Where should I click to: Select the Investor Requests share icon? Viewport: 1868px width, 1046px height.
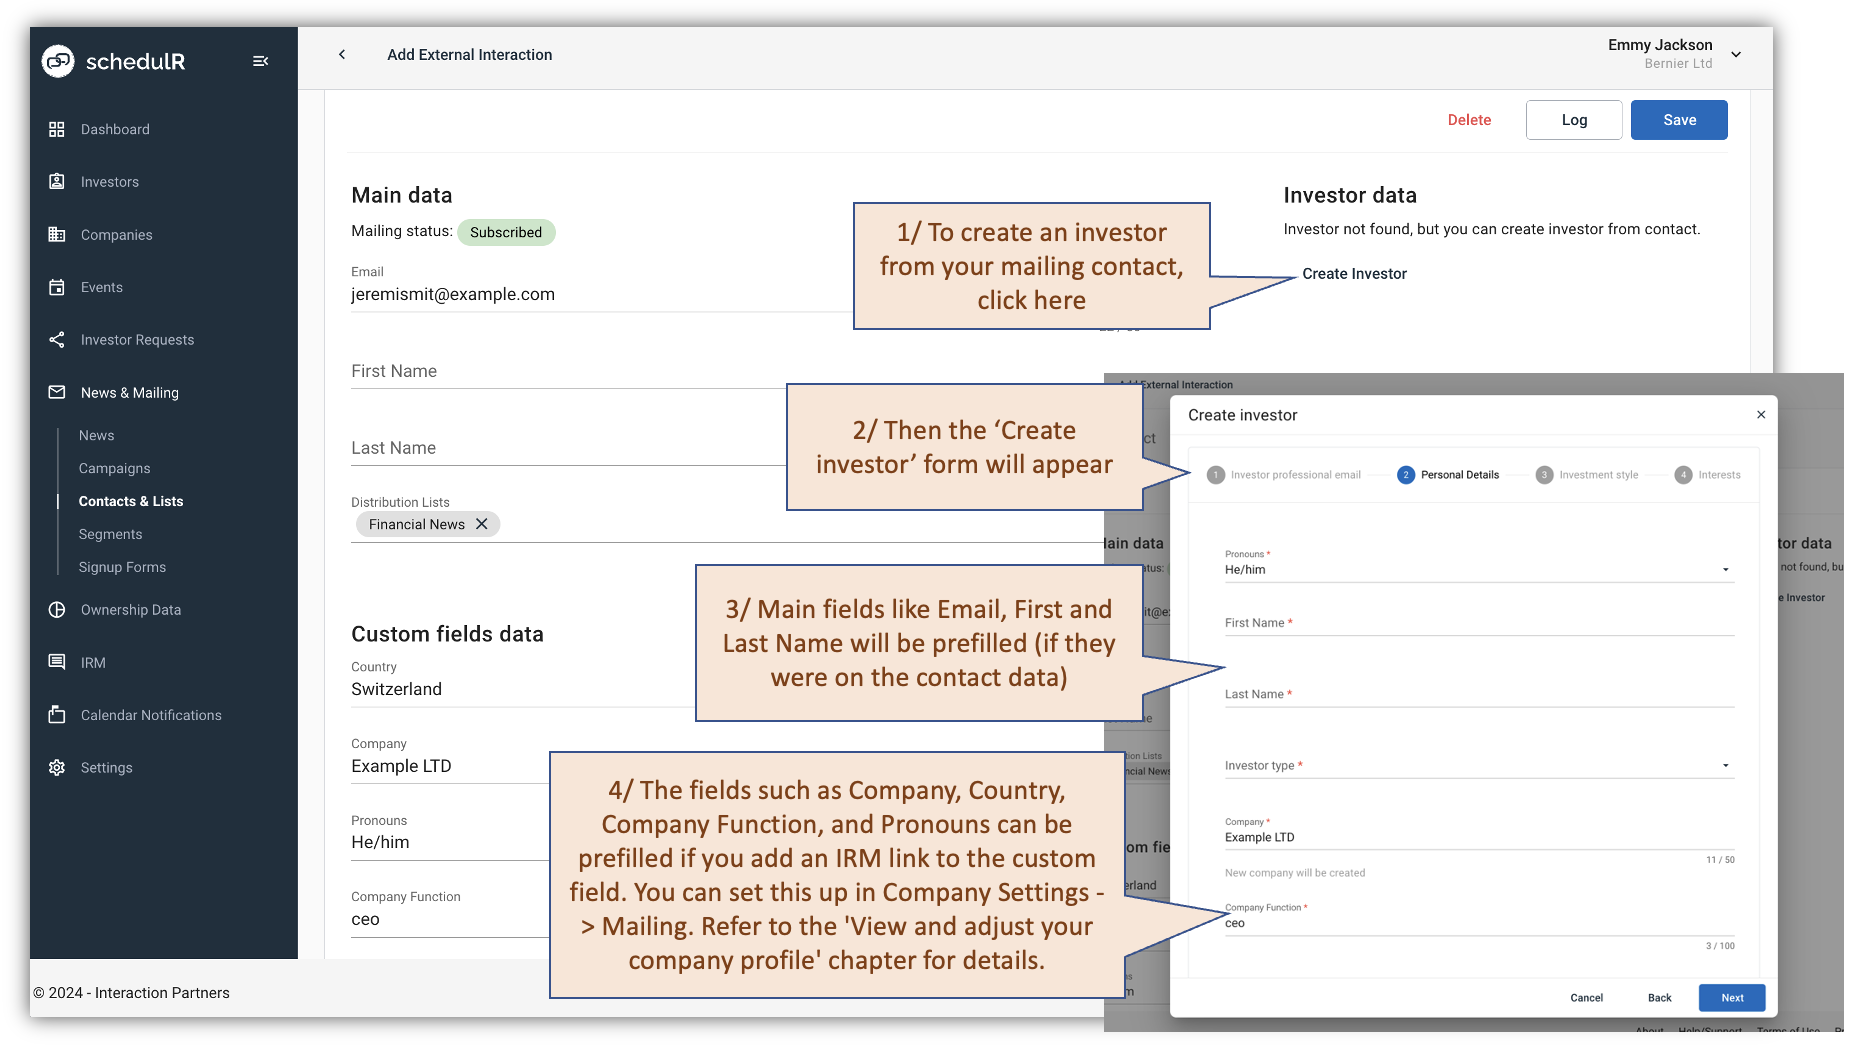click(x=58, y=339)
